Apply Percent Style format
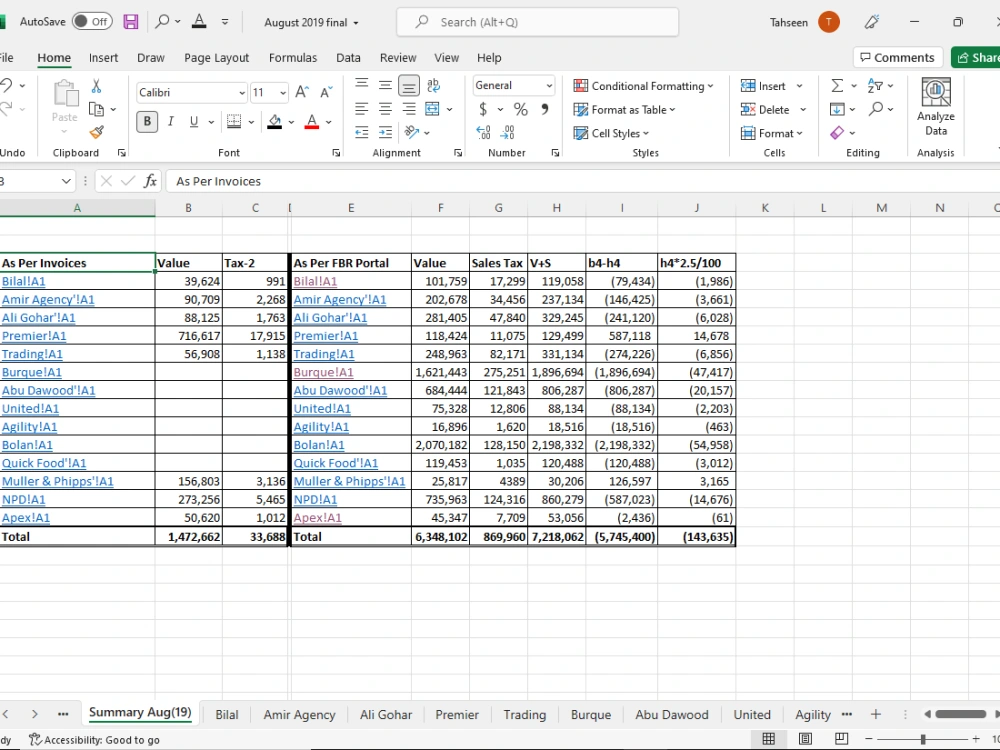Viewport: 1000px width, 750px height. pos(521,110)
